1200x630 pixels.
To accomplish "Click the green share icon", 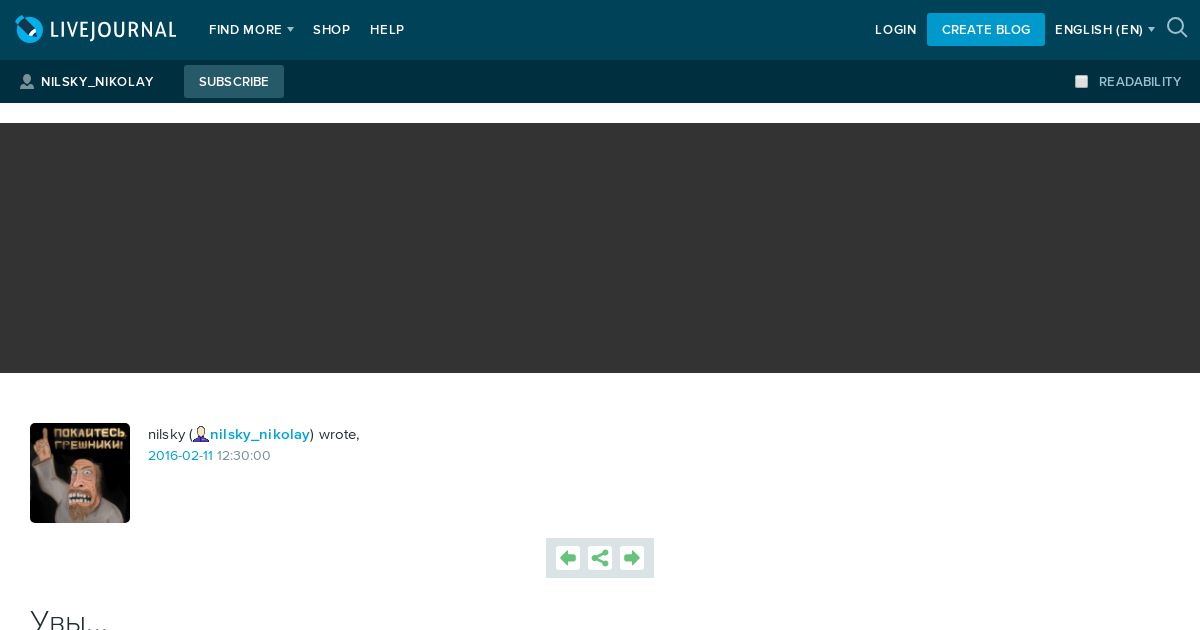I will click(x=600, y=558).
